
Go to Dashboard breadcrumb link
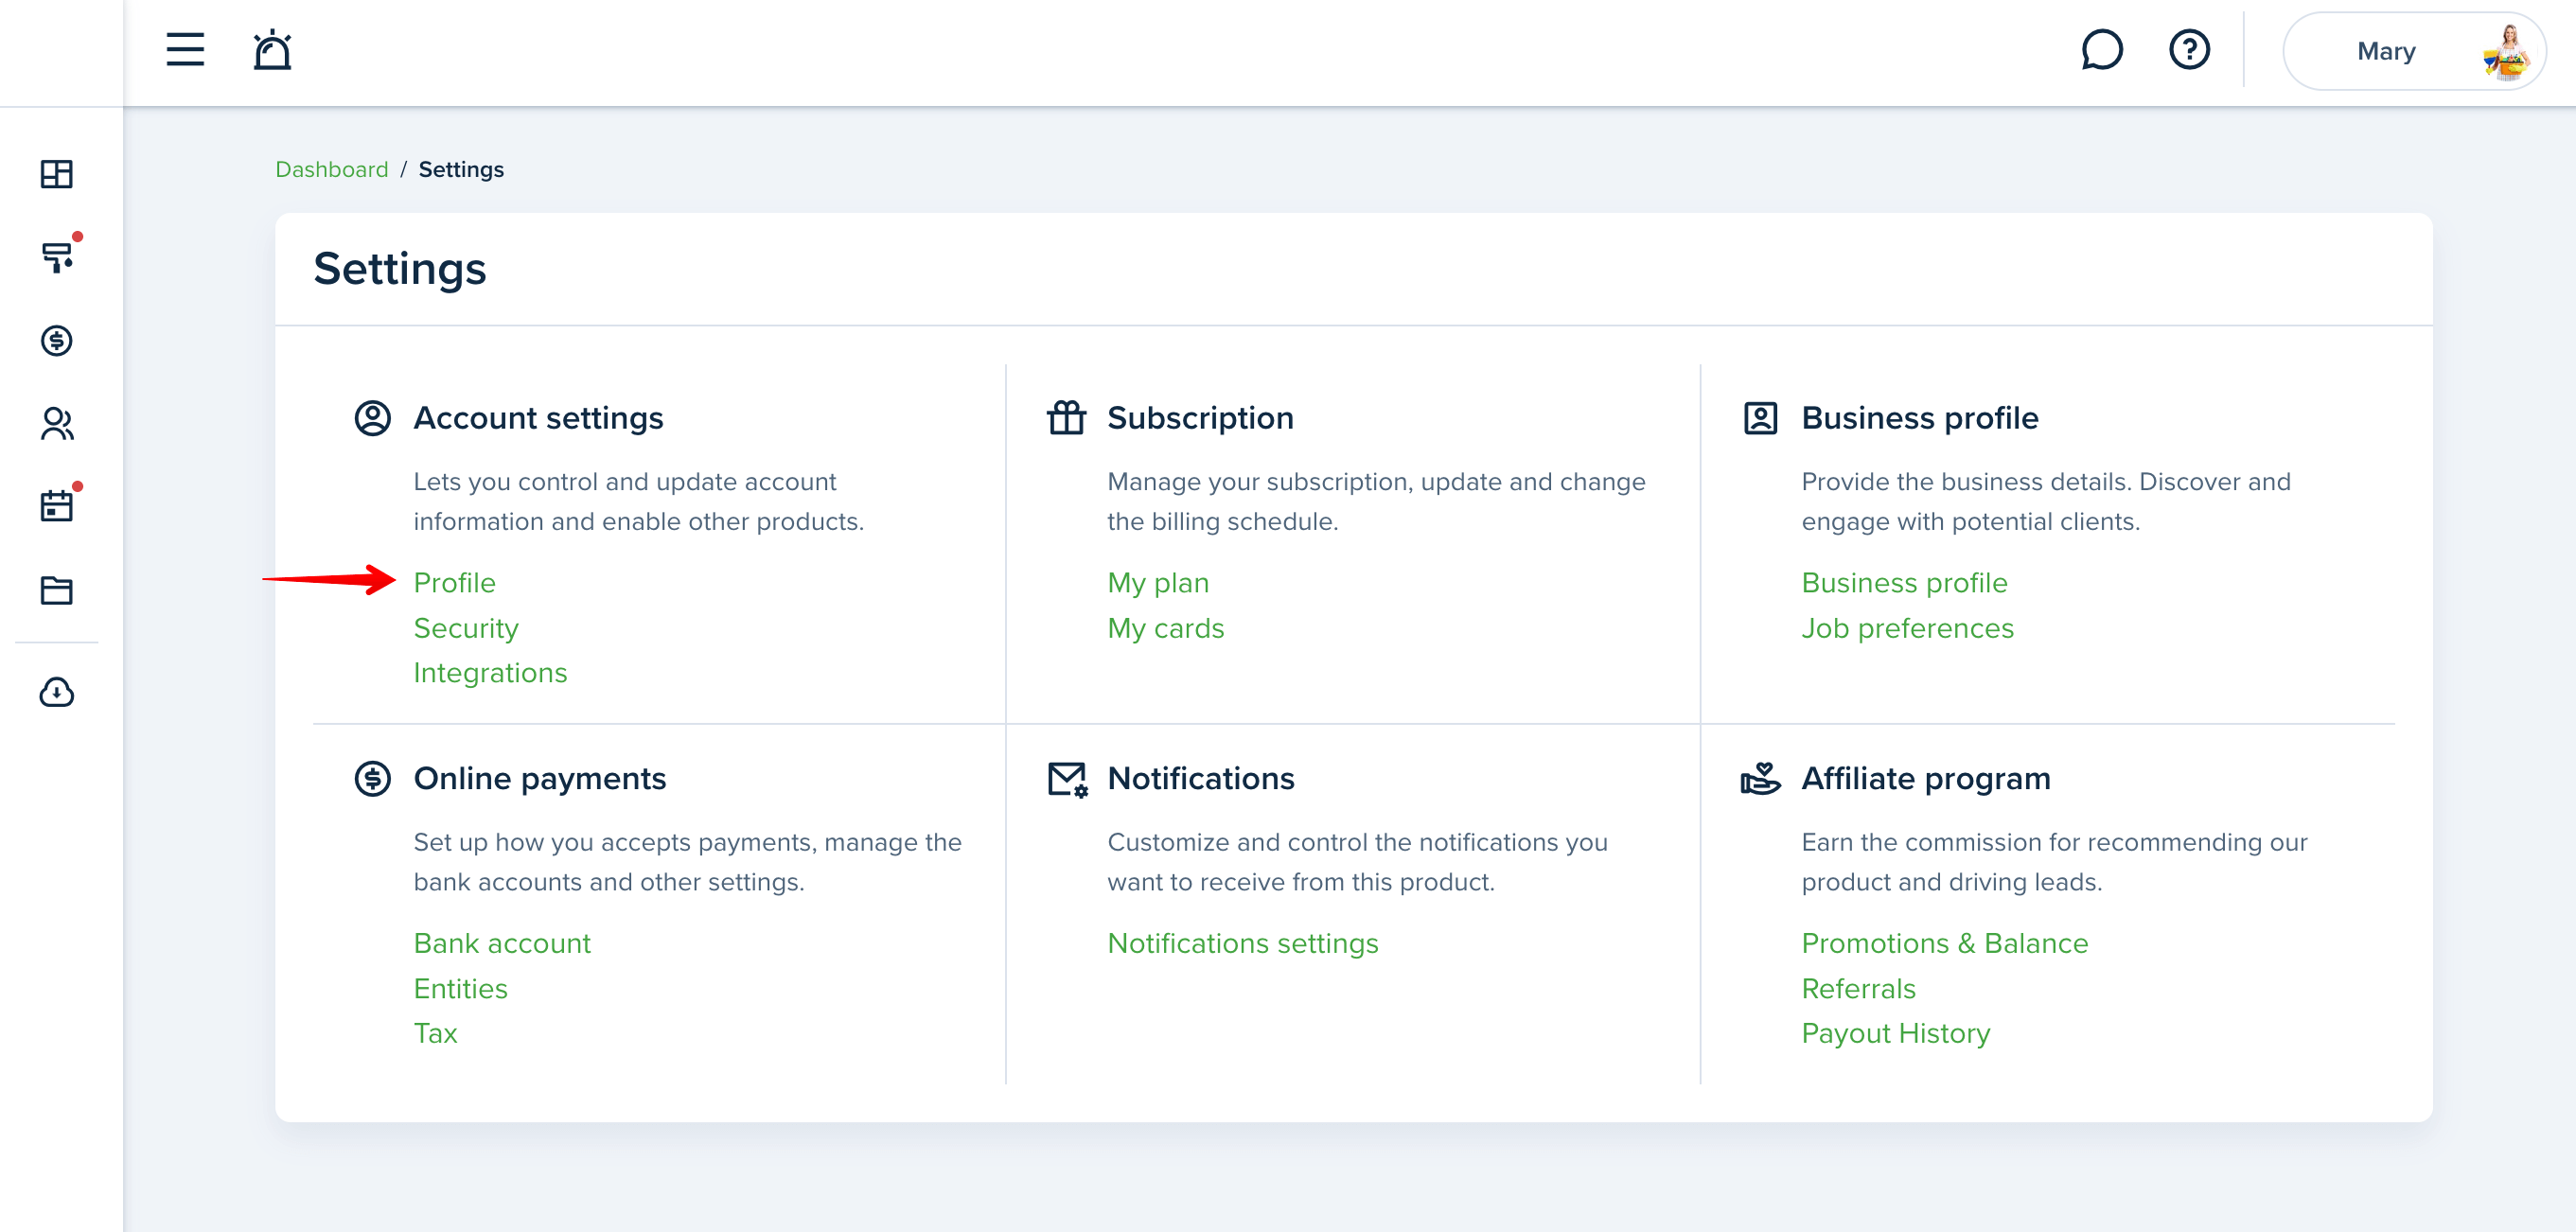(x=332, y=170)
